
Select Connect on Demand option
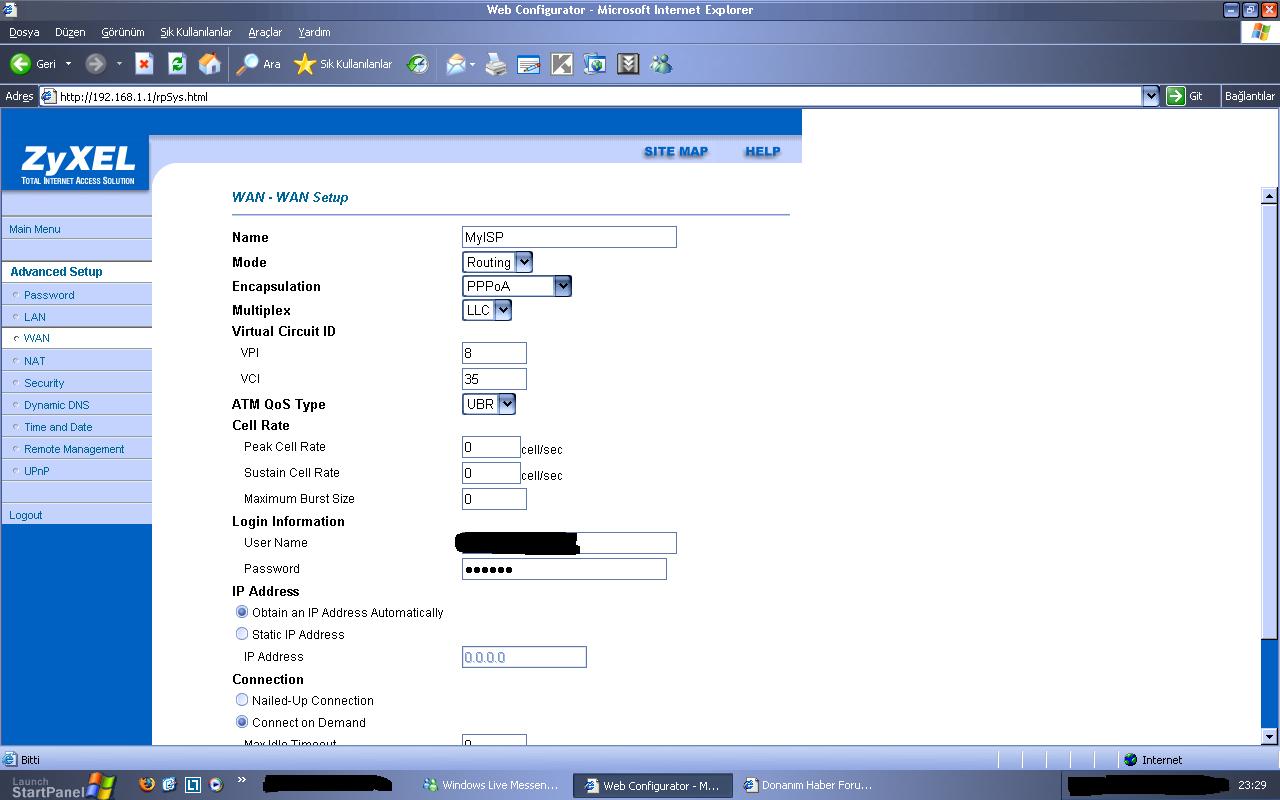(x=242, y=722)
